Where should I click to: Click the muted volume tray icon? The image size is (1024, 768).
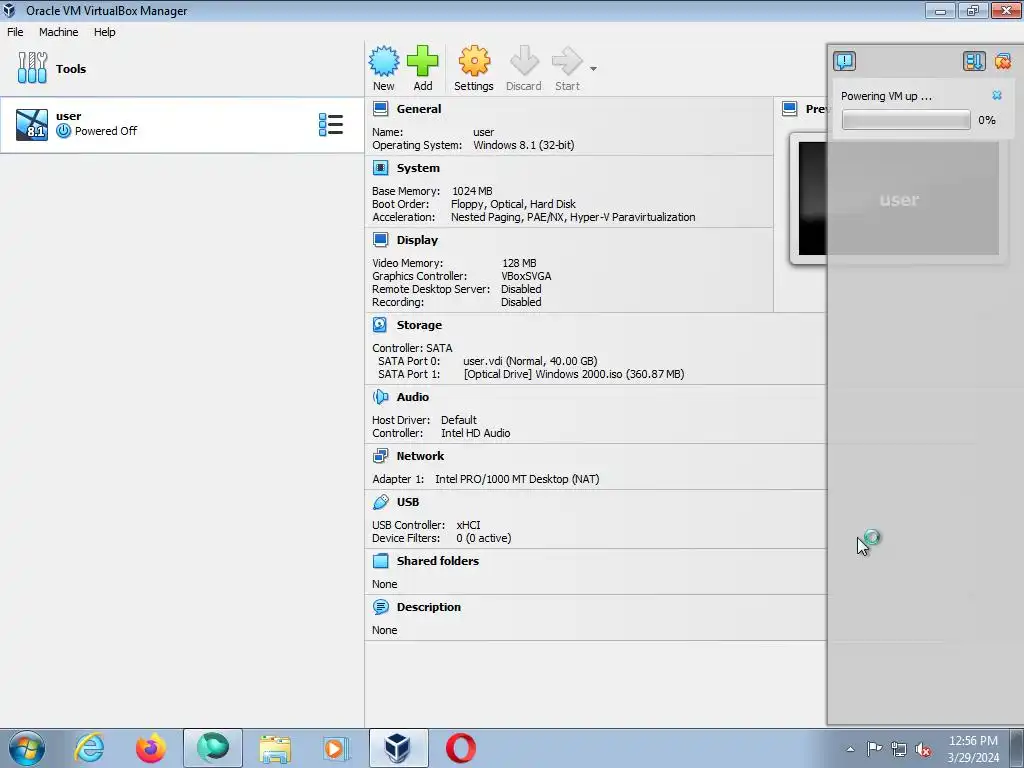point(923,749)
